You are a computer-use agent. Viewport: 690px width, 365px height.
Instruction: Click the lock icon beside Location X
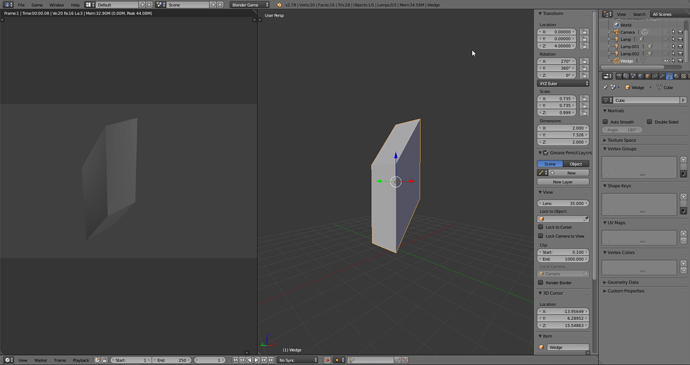click(584, 32)
